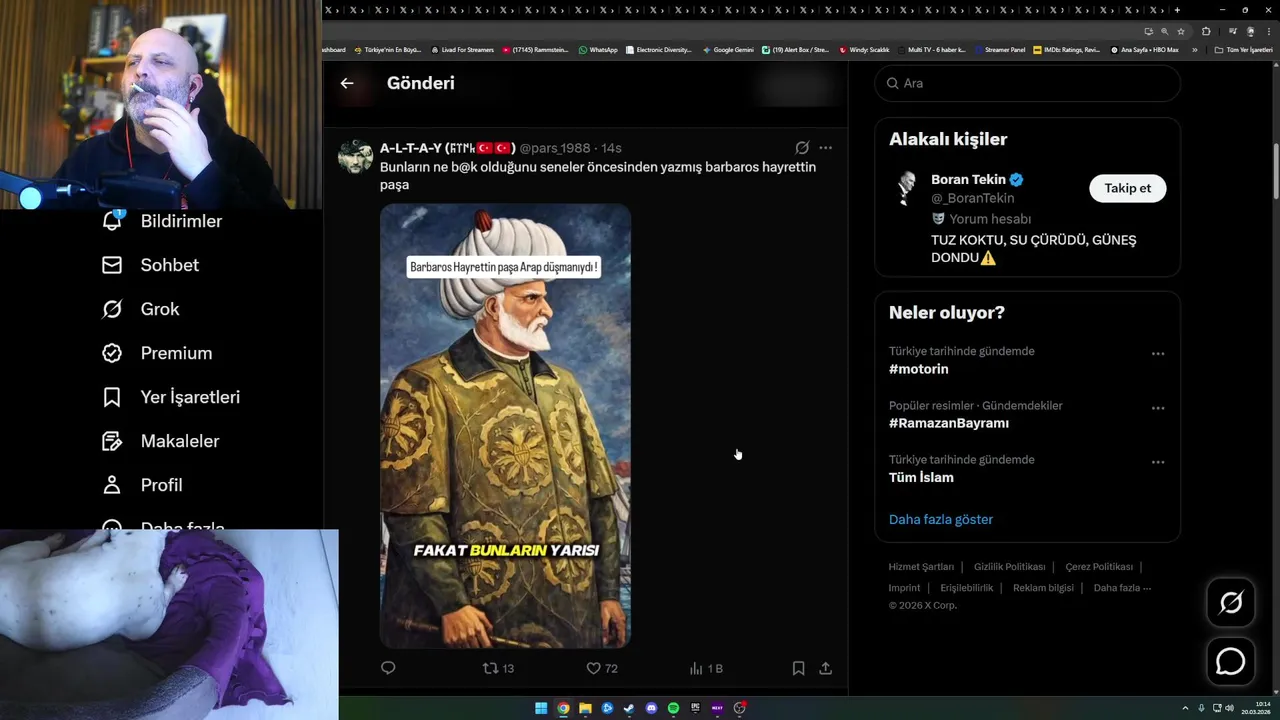Open Bildirimler in the X sidebar
The image size is (1280, 720).
tap(162, 221)
